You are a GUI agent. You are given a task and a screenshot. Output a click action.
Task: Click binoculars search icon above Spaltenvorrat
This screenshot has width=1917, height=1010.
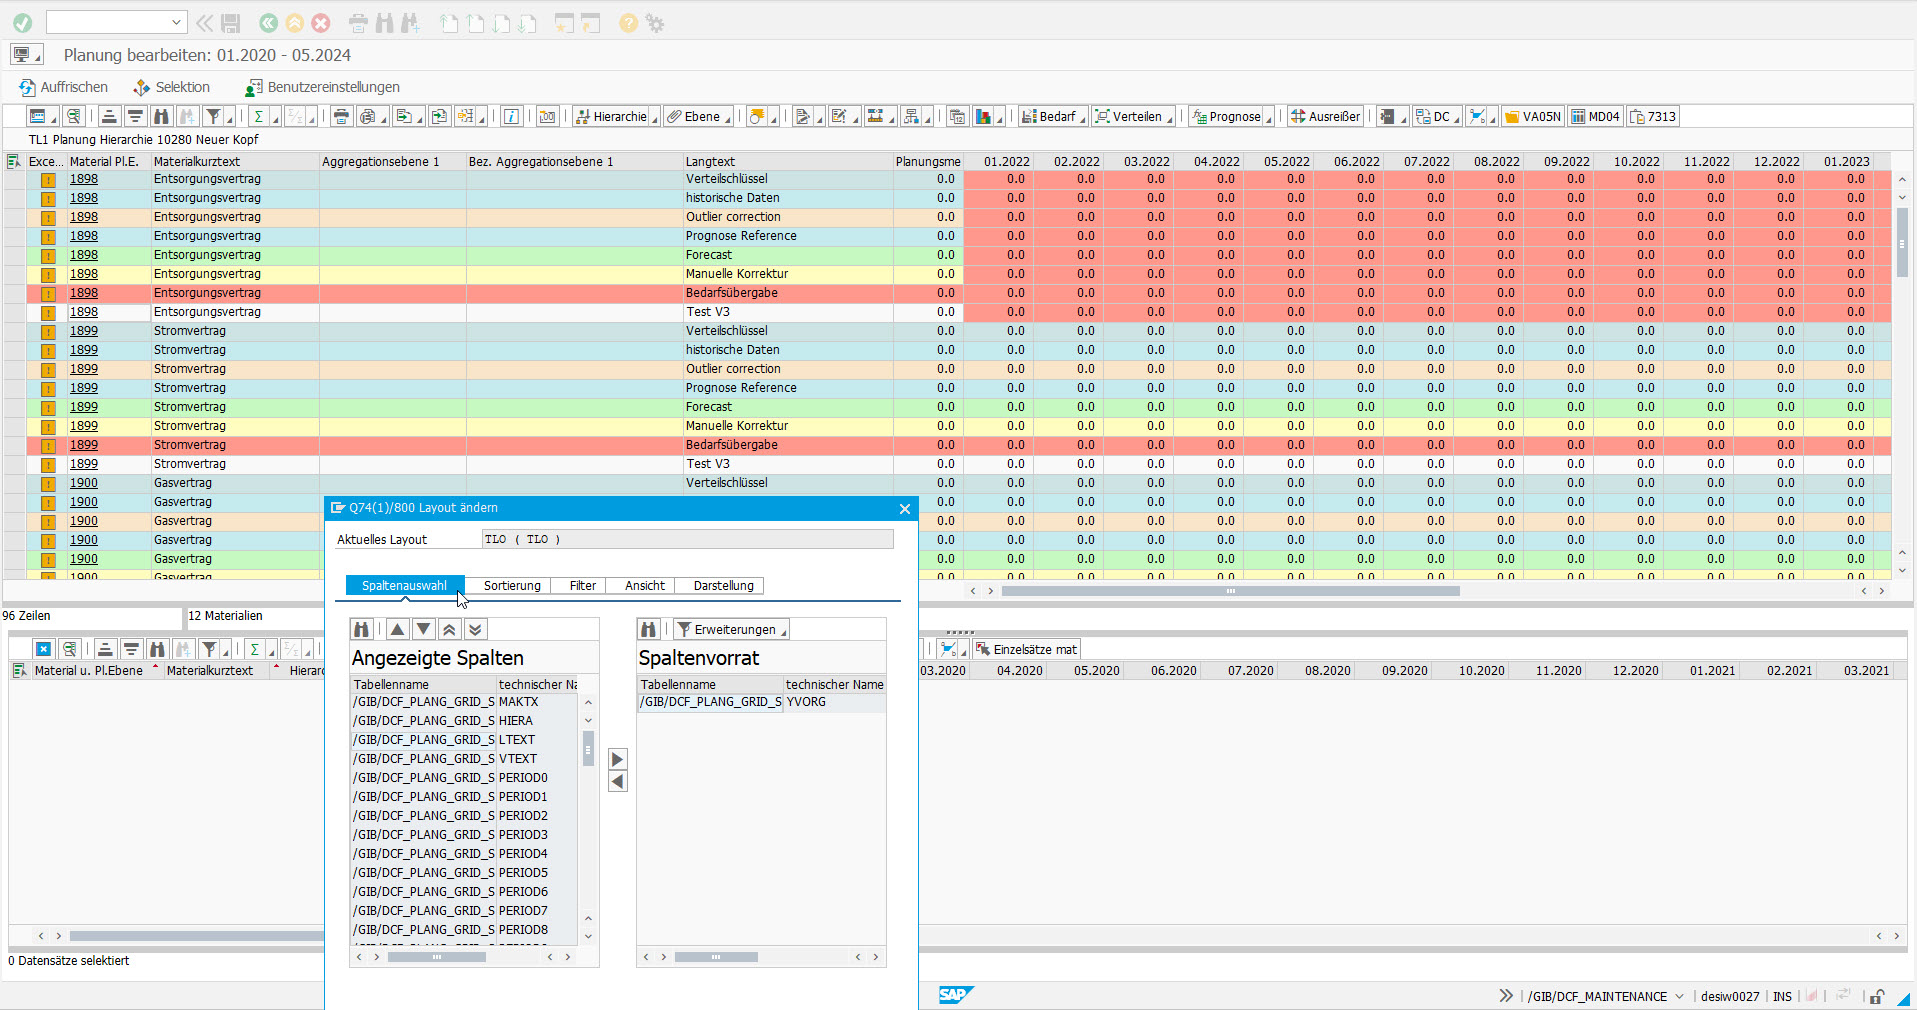pos(649,629)
